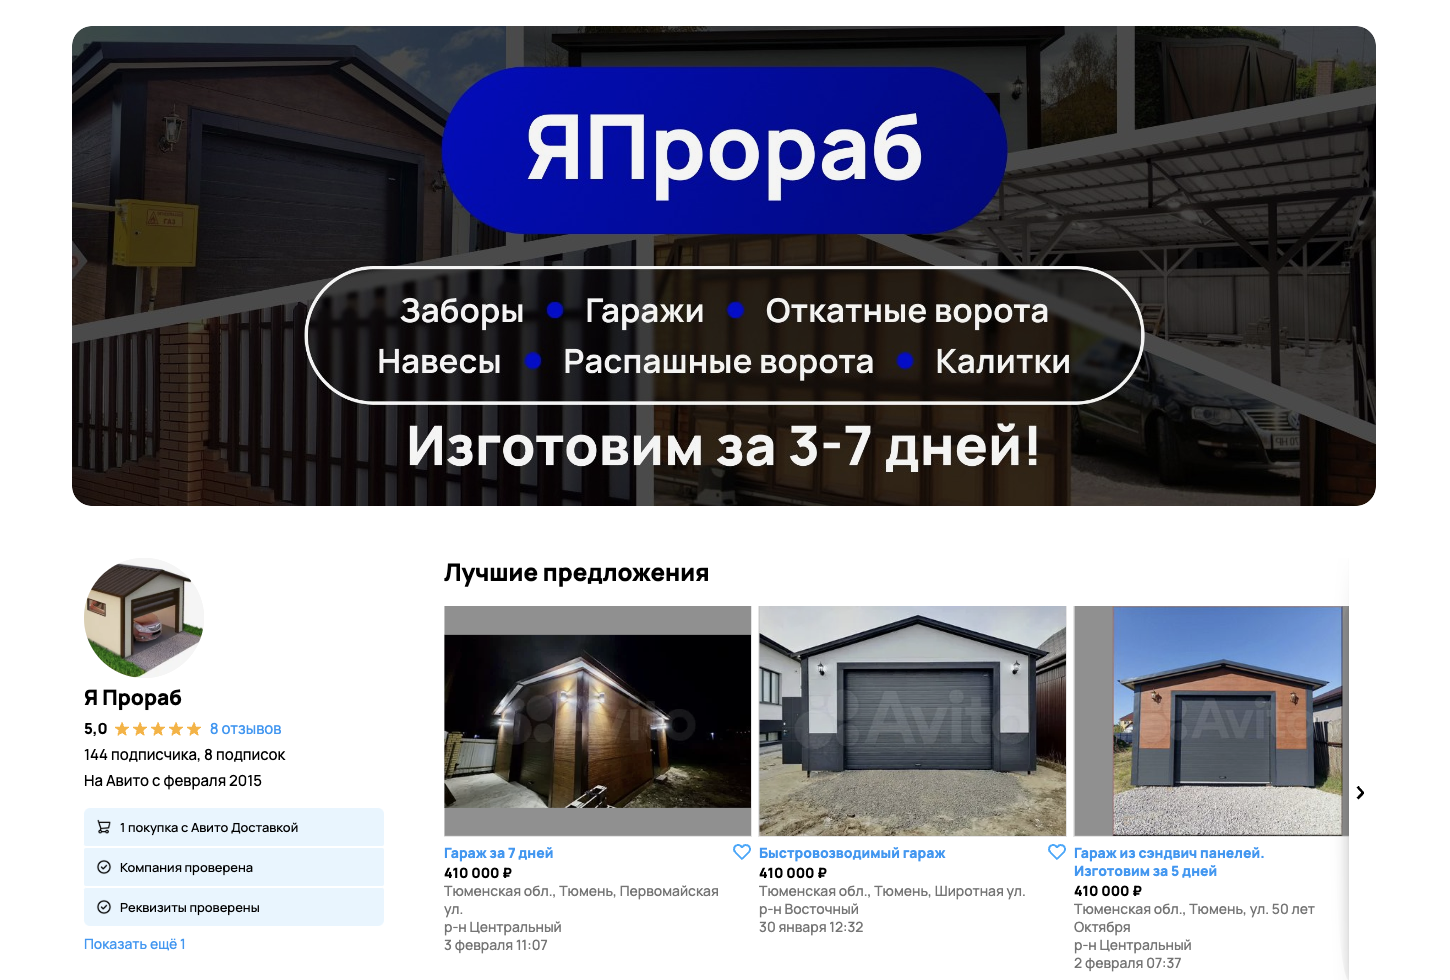
Task: Favorite the 'Гараж за 7 дней' listing heart
Action: [x=741, y=852]
